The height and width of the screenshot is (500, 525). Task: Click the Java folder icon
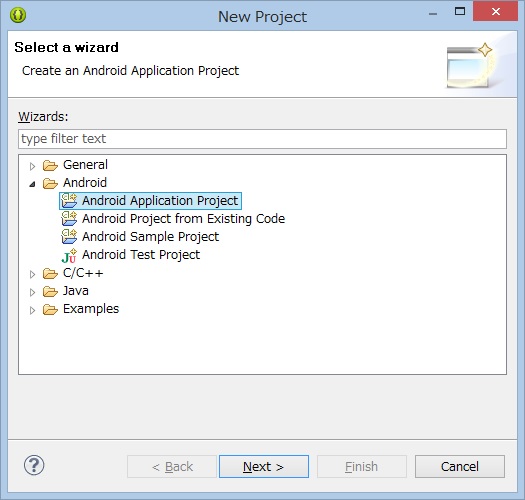(50, 292)
